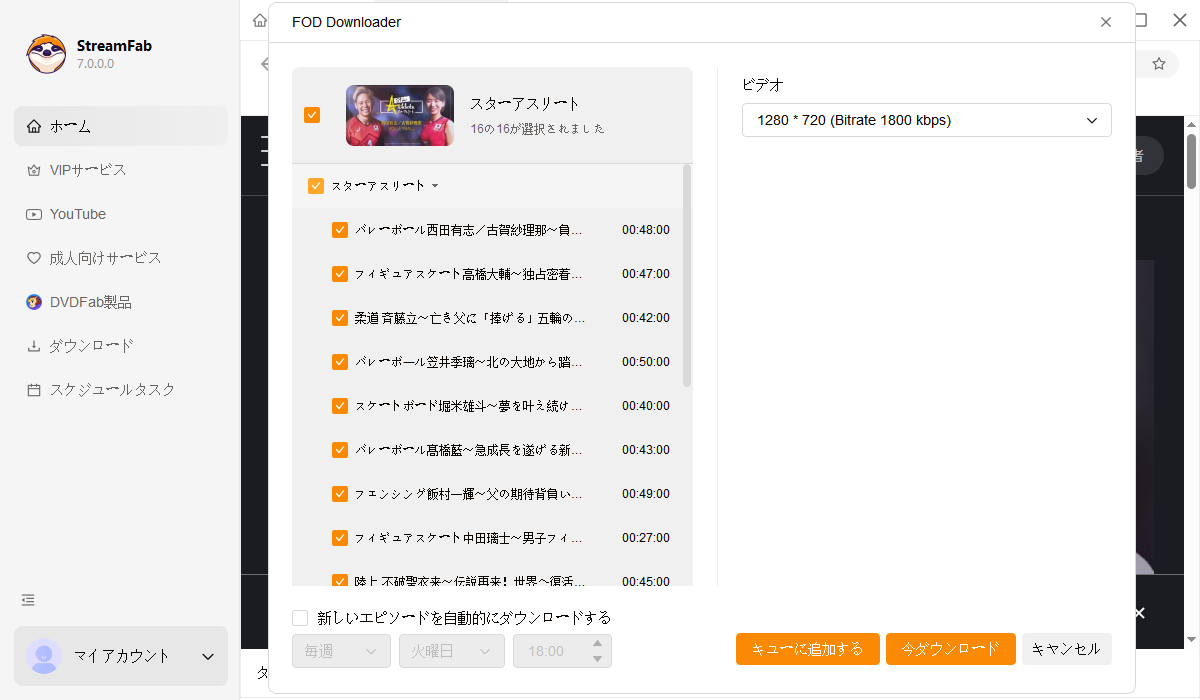The height and width of the screenshot is (700, 1200).
Task: Enable 新しいエピソードを自動的にダウンロードする
Action: pos(299,617)
